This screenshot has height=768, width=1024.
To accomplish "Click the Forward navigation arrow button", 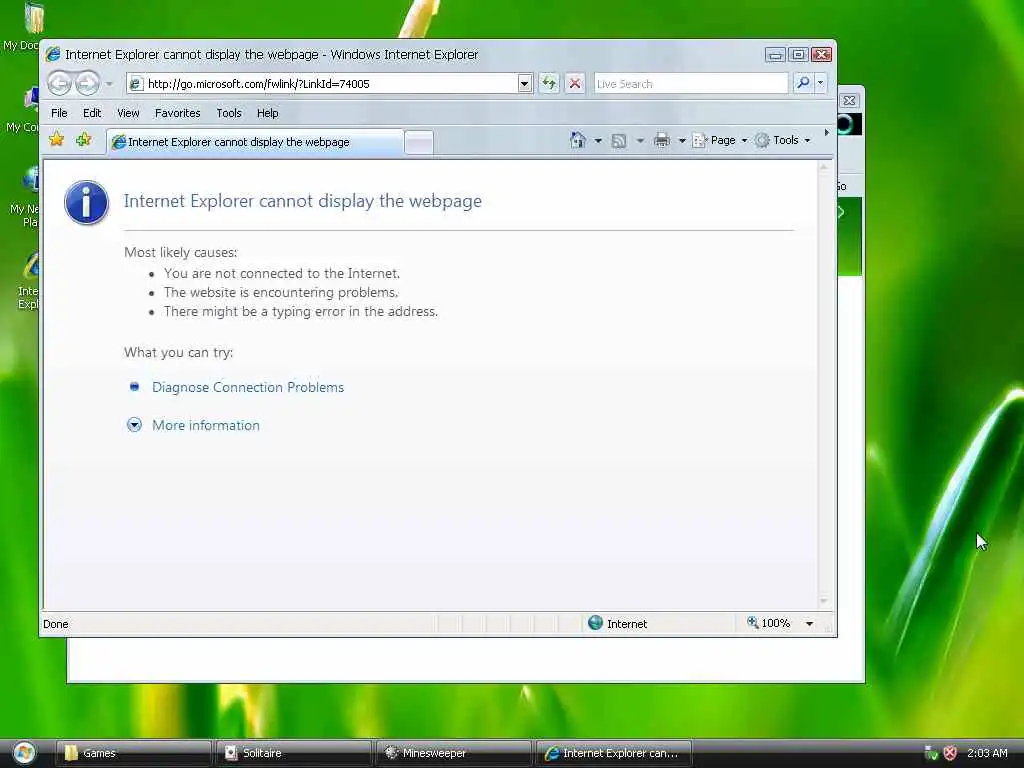I will pos(88,84).
